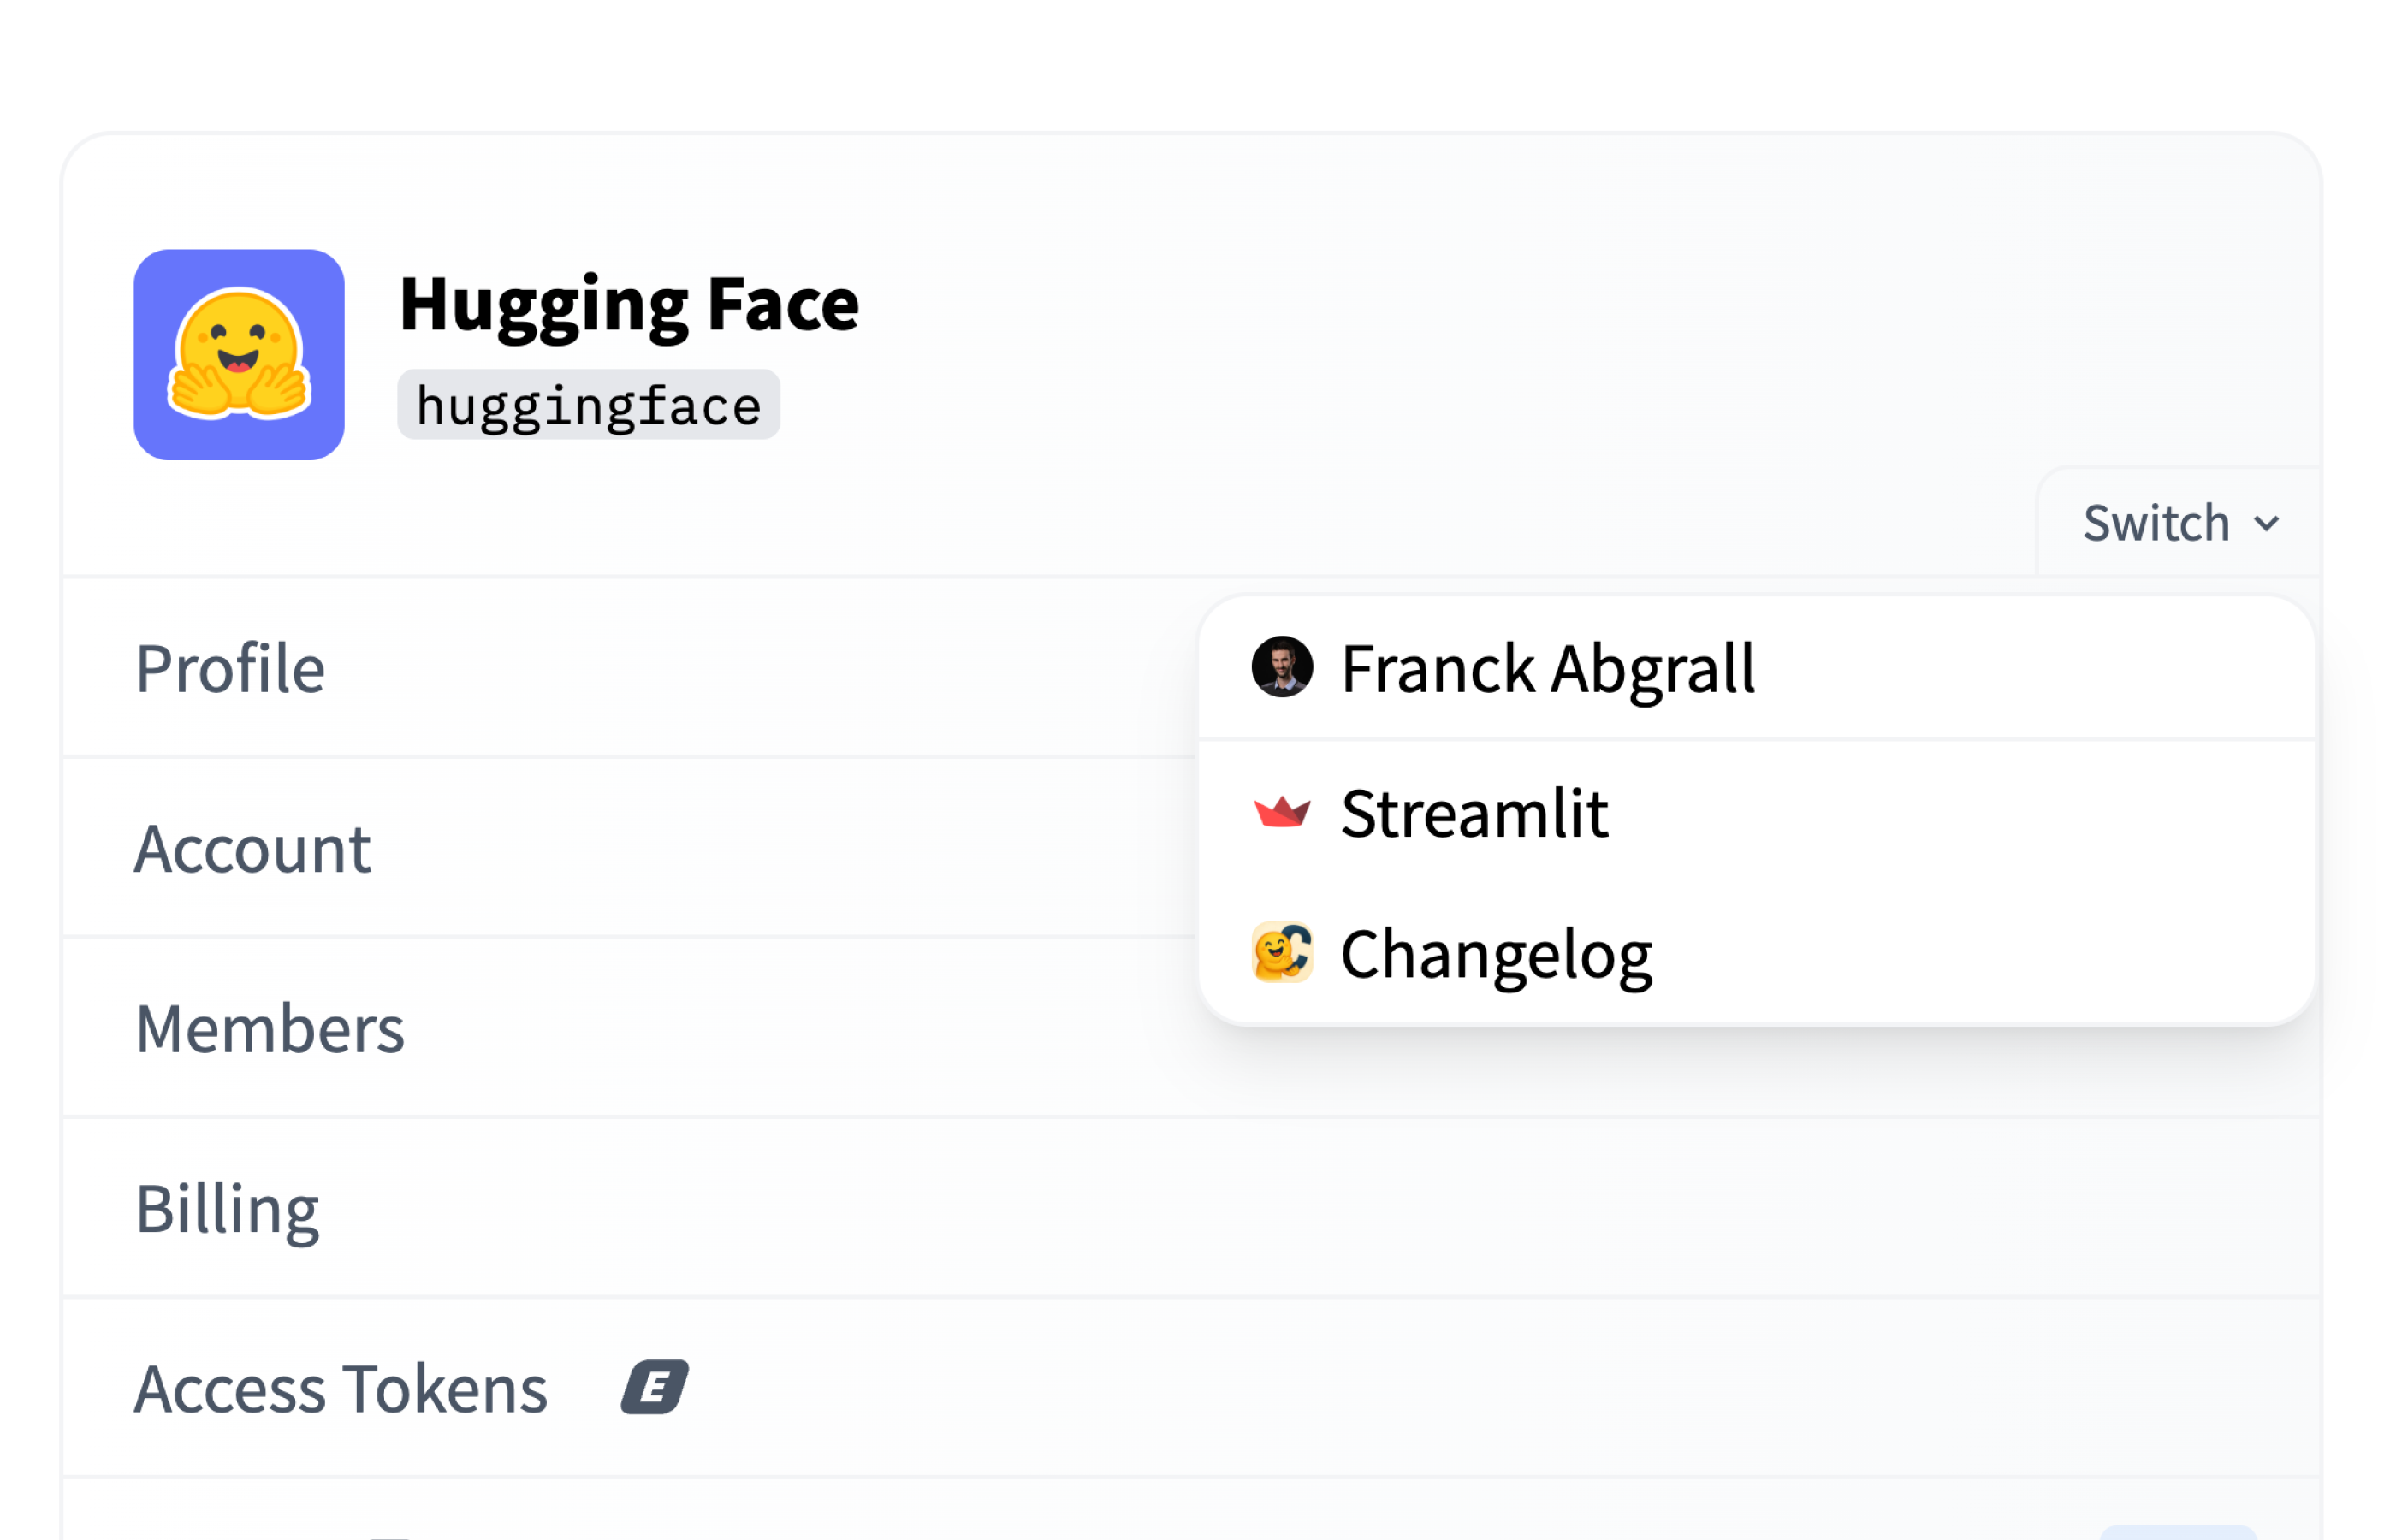The width and height of the screenshot is (2396, 1540).
Task: Open Access Tokens settings
Action: 341,1389
